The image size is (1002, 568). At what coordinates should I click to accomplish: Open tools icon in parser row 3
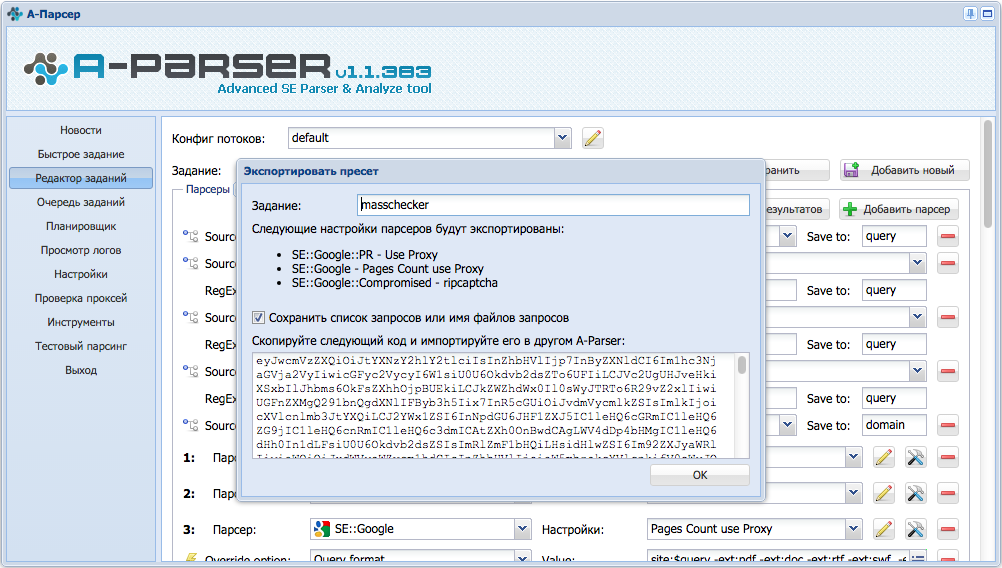click(916, 529)
